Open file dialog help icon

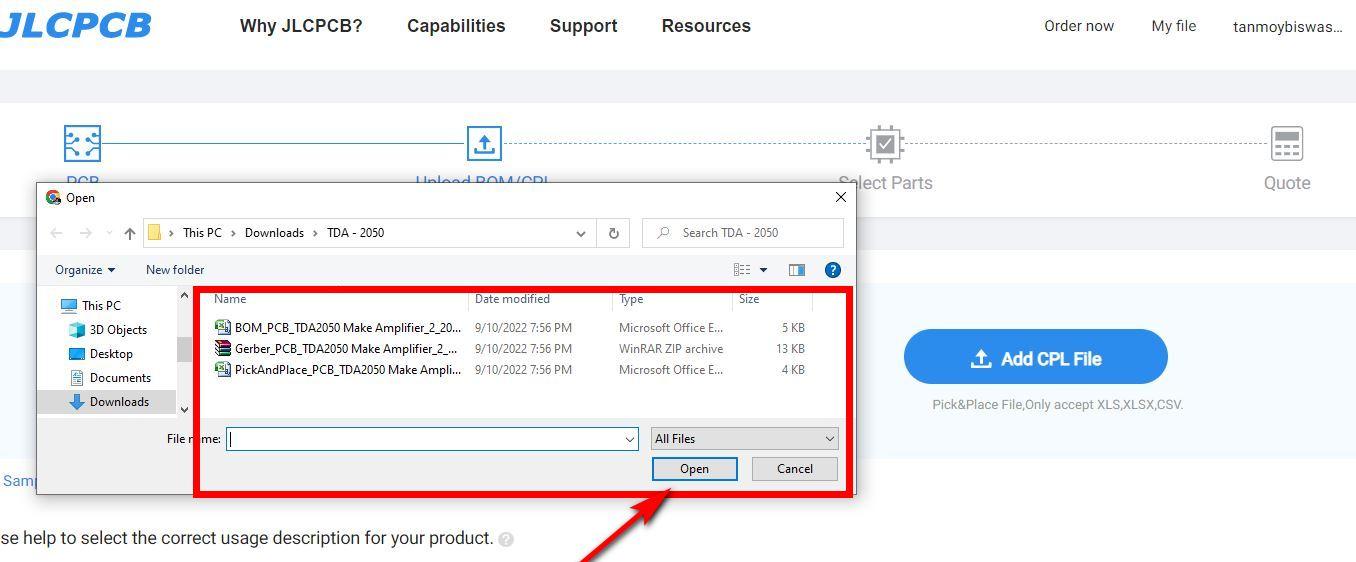(833, 270)
